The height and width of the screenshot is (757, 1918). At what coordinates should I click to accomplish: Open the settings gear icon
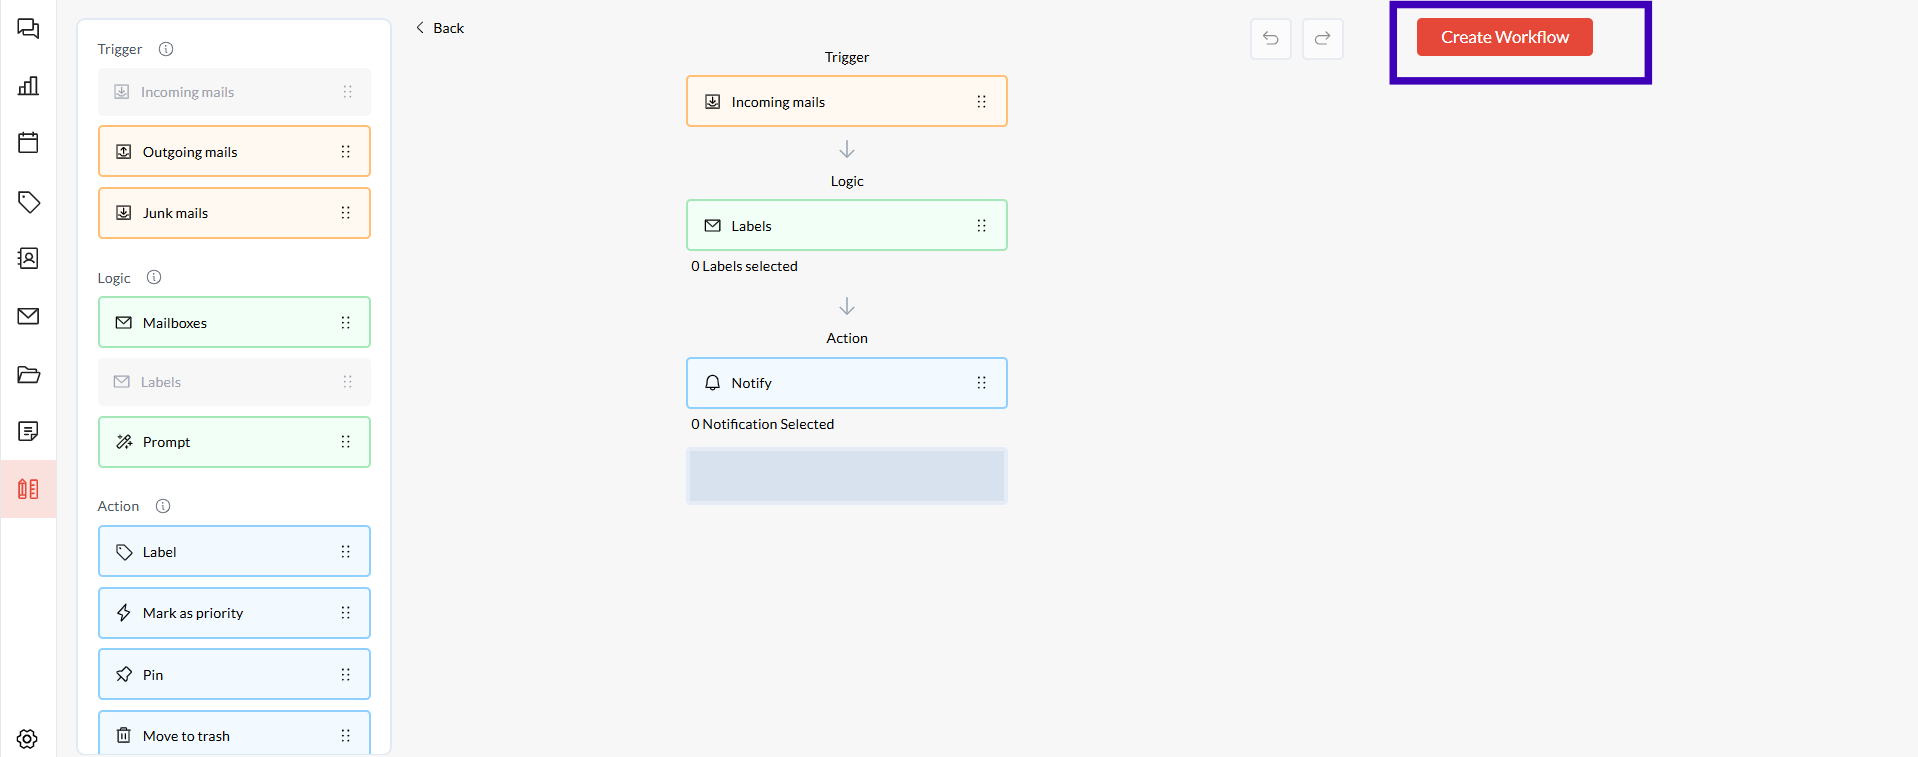(x=27, y=739)
